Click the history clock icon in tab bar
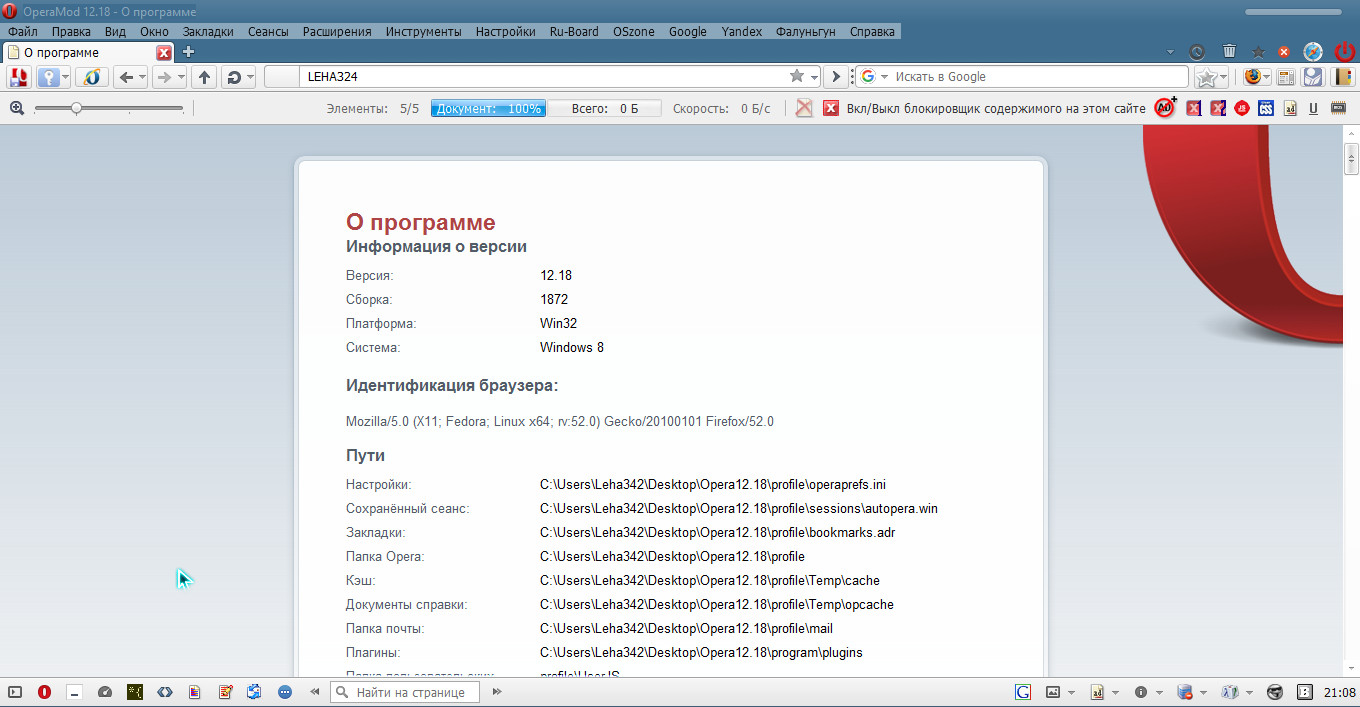This screenshot has height=707, width=1360. pos(1197,52)
